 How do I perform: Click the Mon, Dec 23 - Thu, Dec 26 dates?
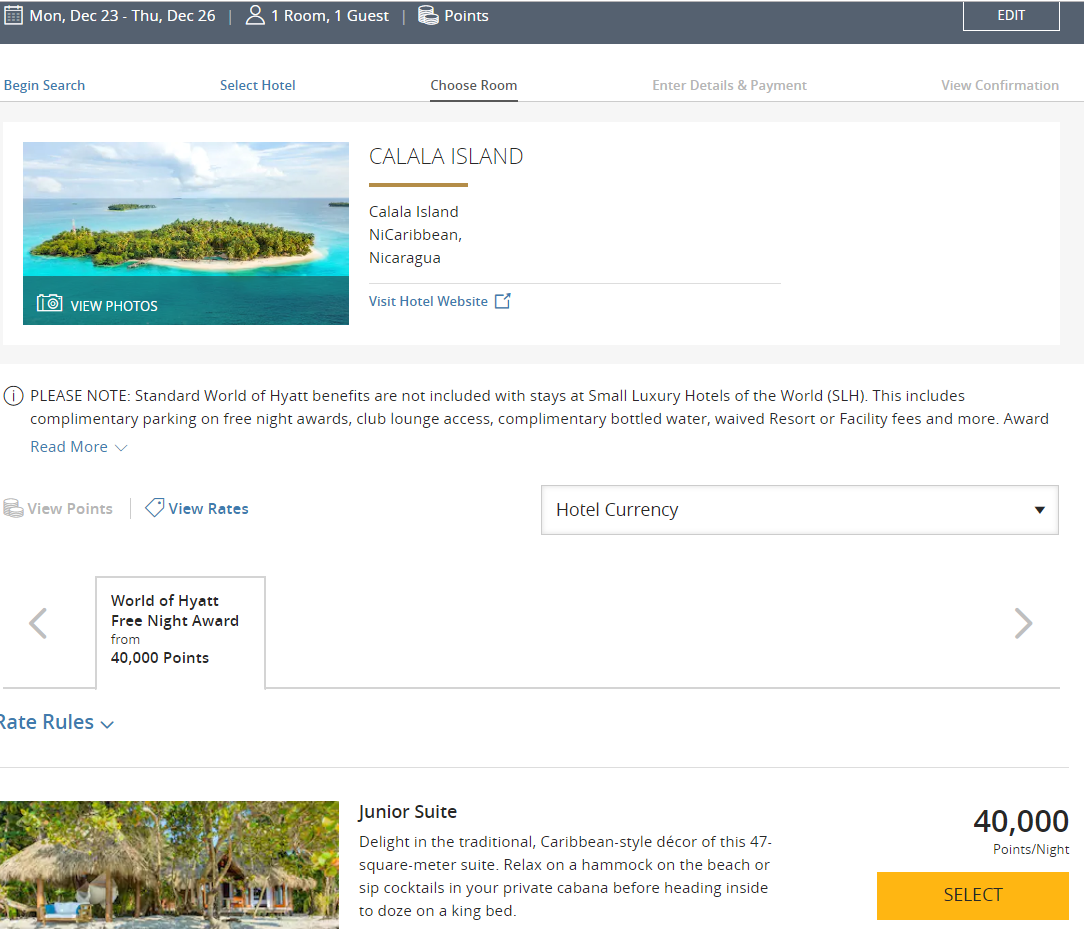(x=122, y=15)
